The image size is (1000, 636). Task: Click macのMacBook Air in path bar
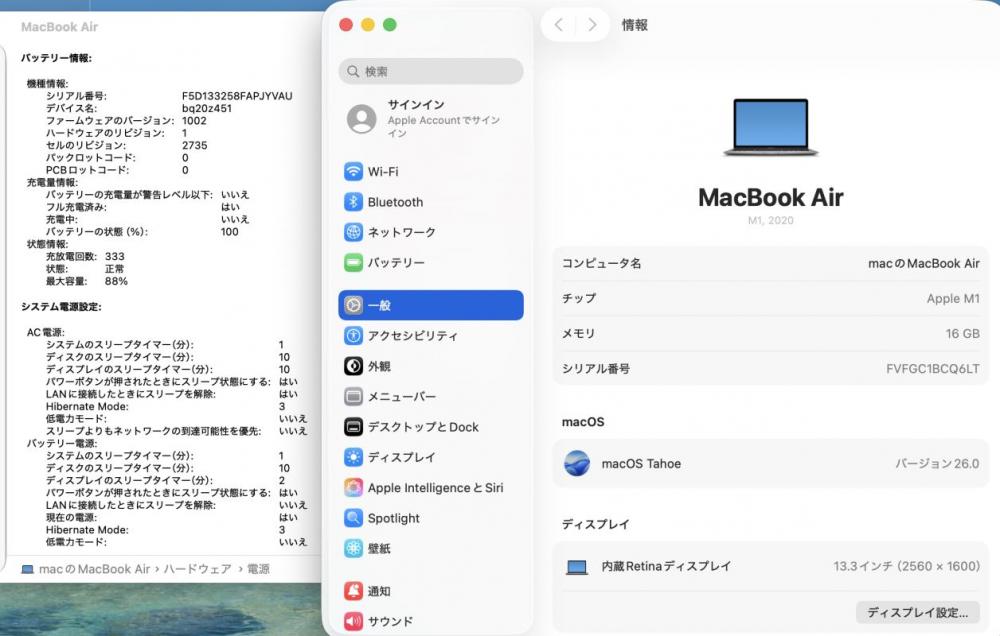(x=94, y=569)
